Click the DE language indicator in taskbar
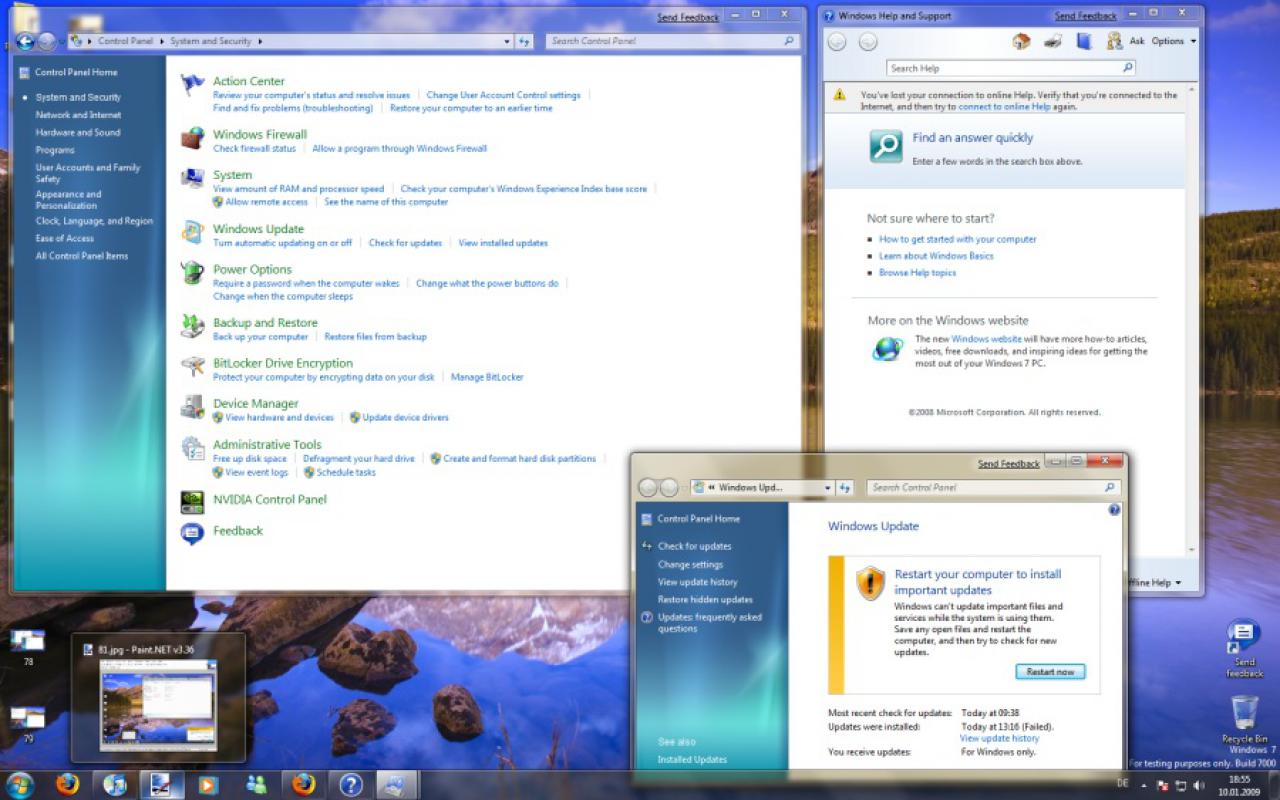Viewport: 1280px width, 800px height. [x=1122, y=783]
